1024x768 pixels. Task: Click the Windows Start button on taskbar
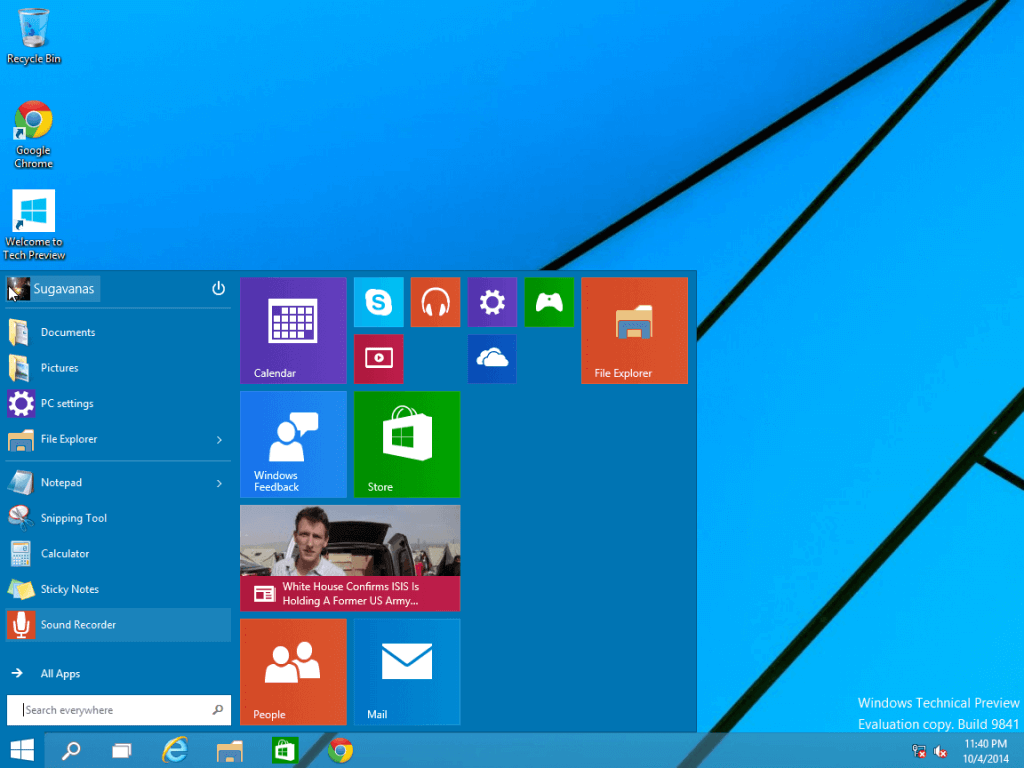(x=22, y=750)
